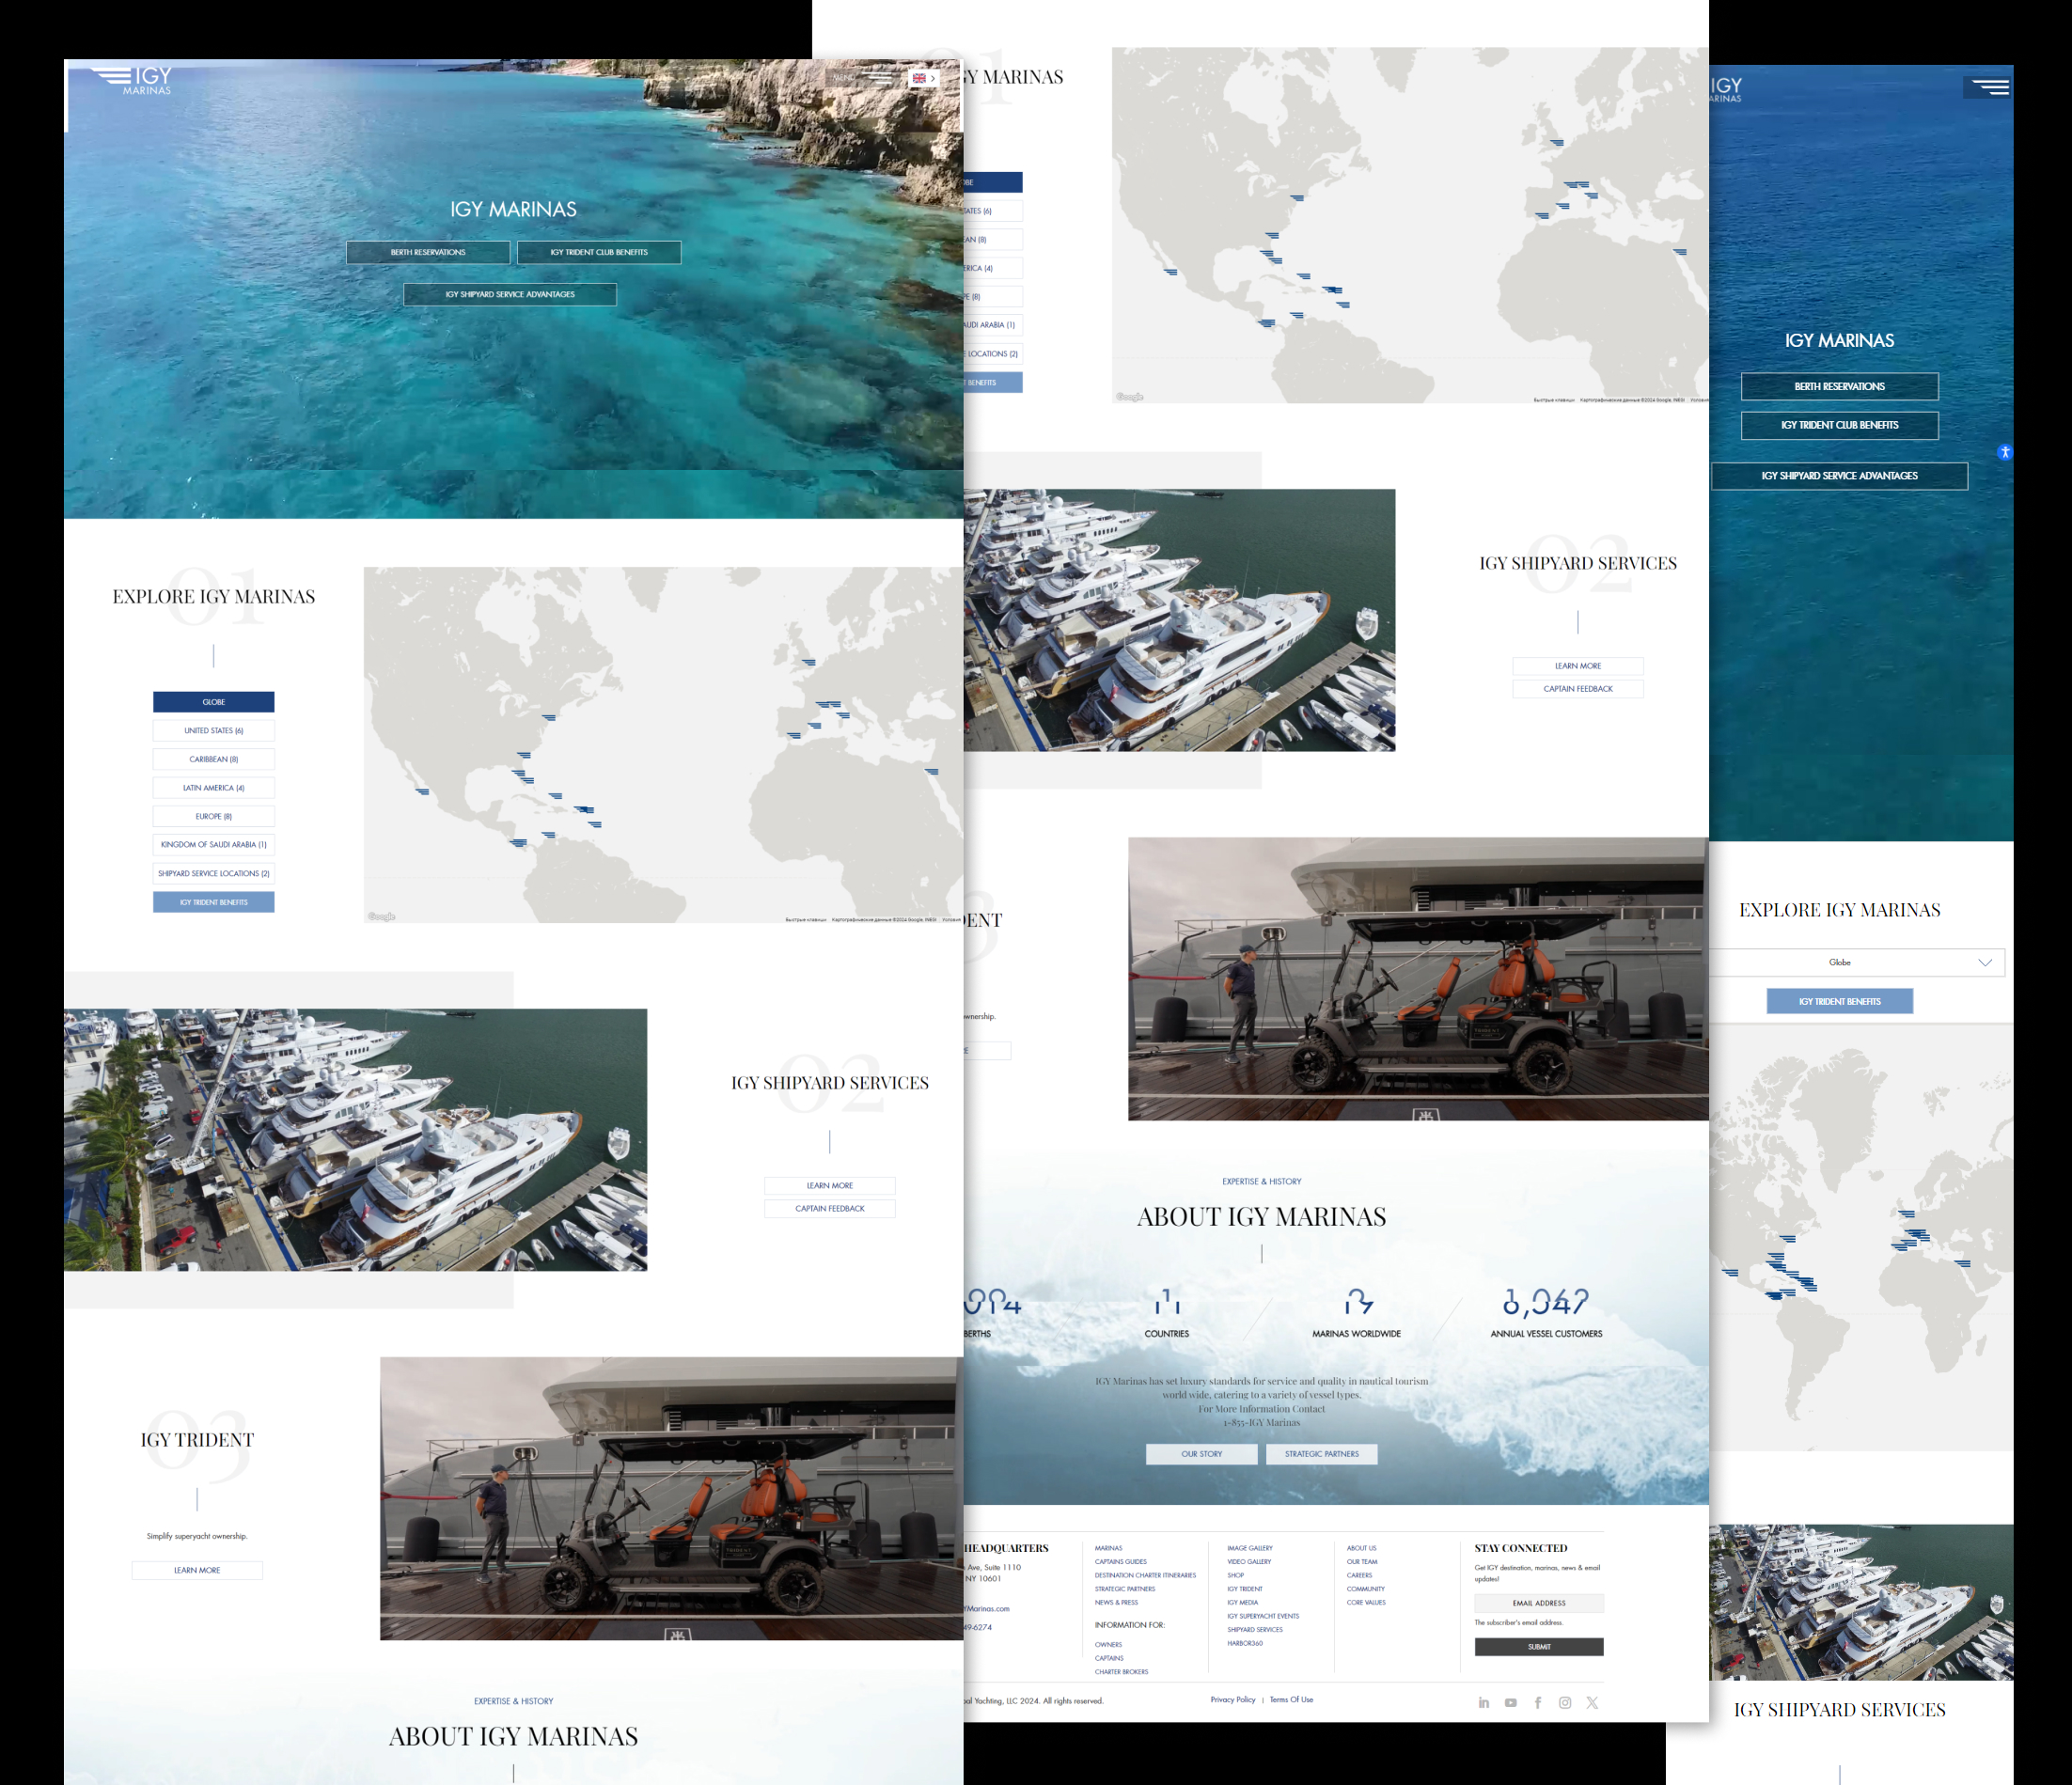Open the mobile hamburger menu icon
The image size is (2072, 1785).
pyautogui.click(x=1989, y=87)
